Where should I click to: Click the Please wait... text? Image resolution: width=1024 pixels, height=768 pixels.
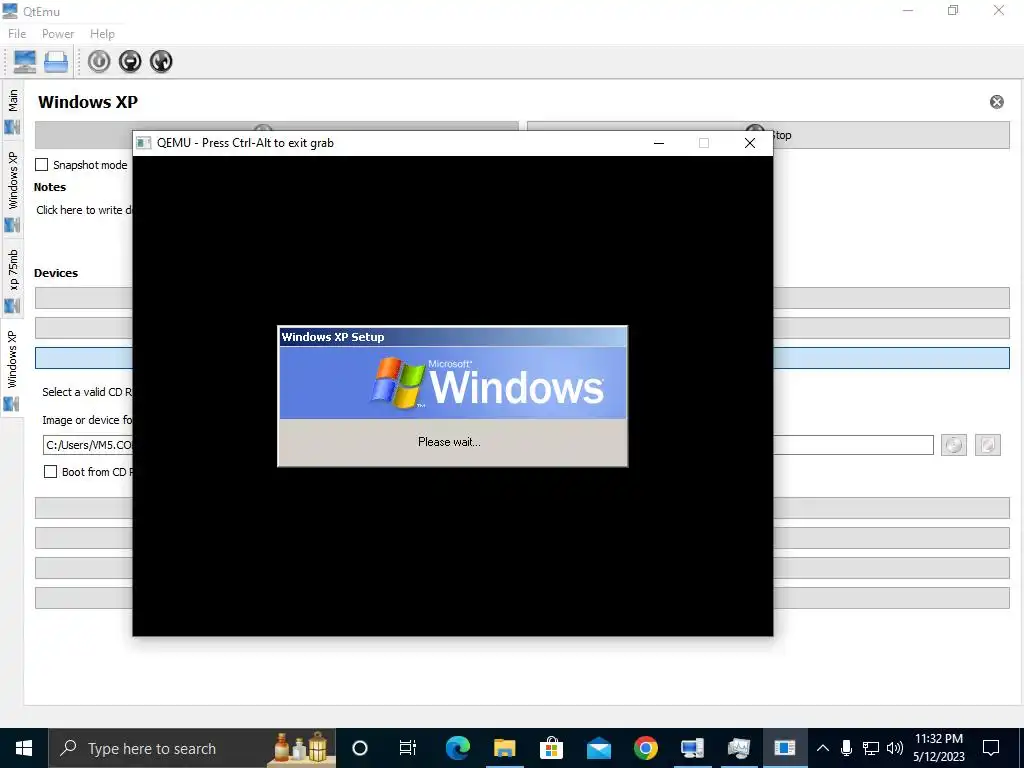pyautogui.click(x=449, y=442)
